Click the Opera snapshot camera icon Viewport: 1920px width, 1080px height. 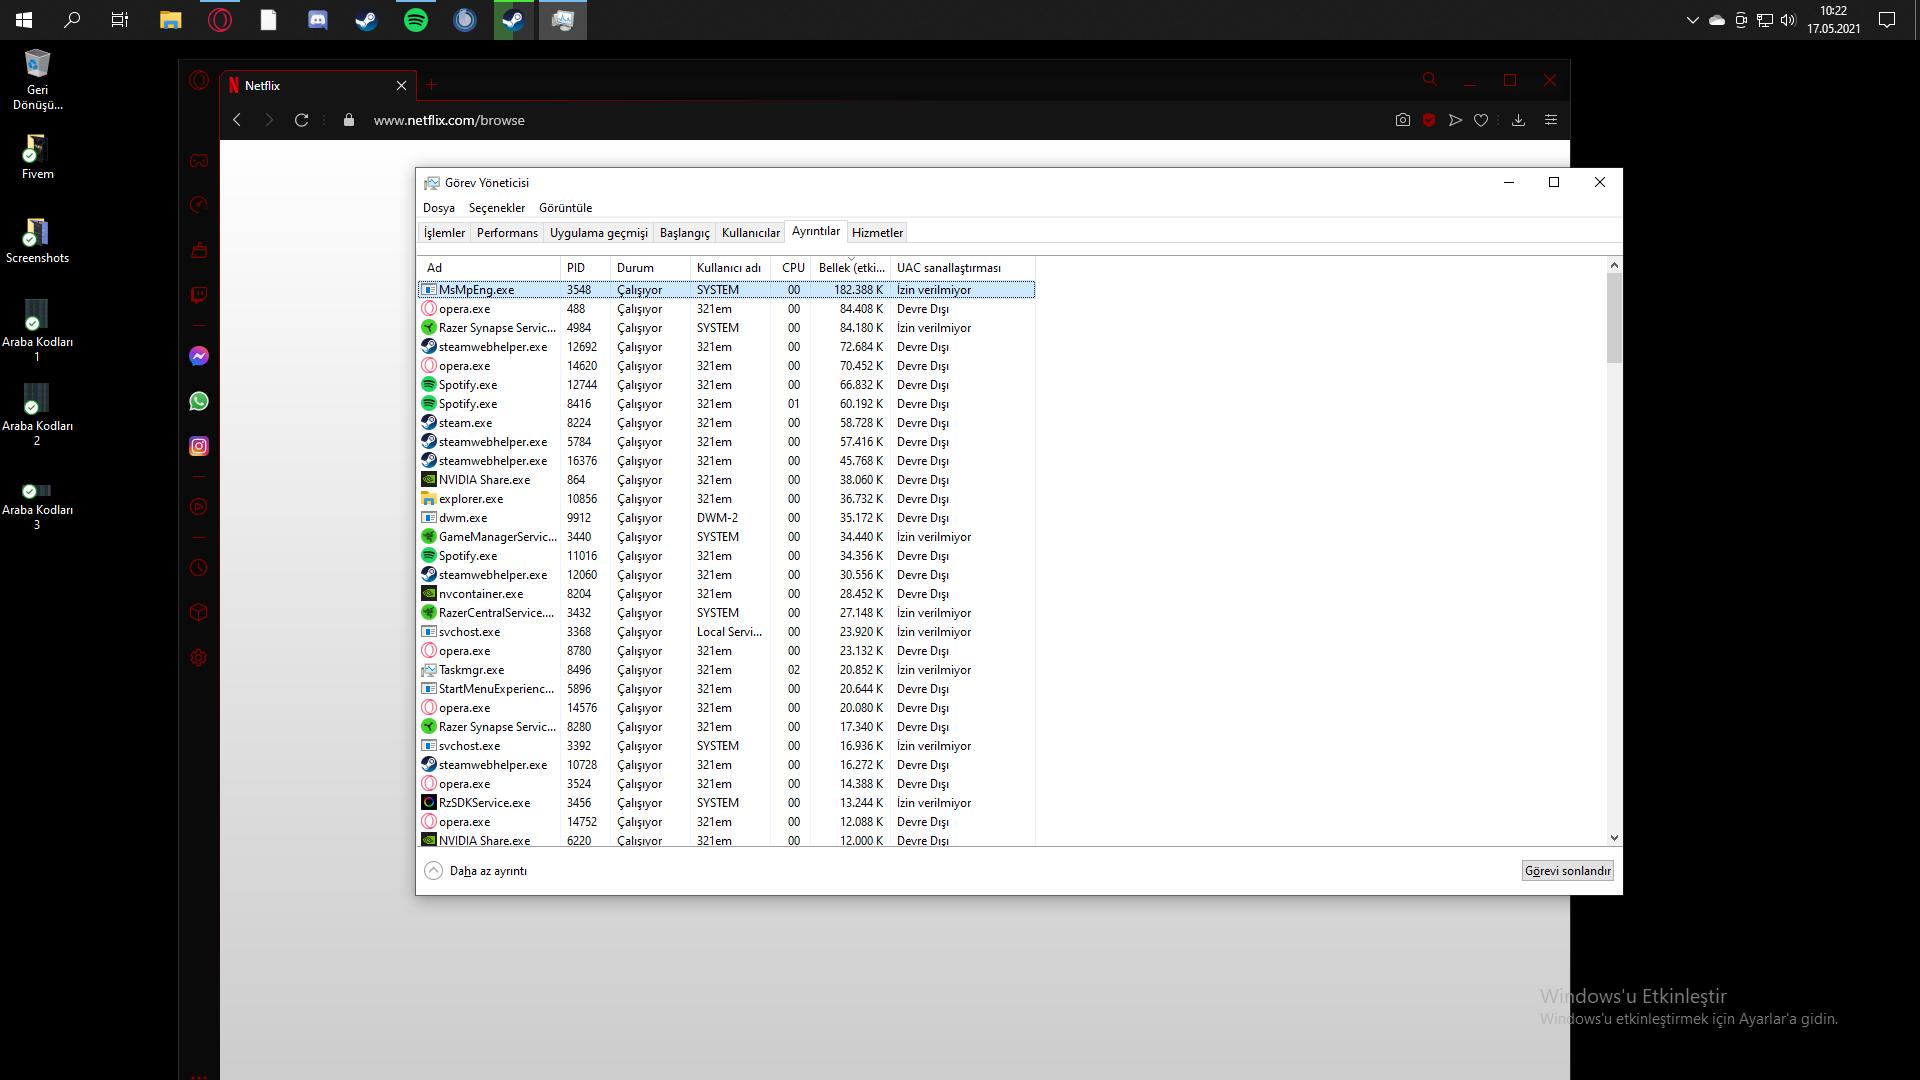tap(1403, 120)
